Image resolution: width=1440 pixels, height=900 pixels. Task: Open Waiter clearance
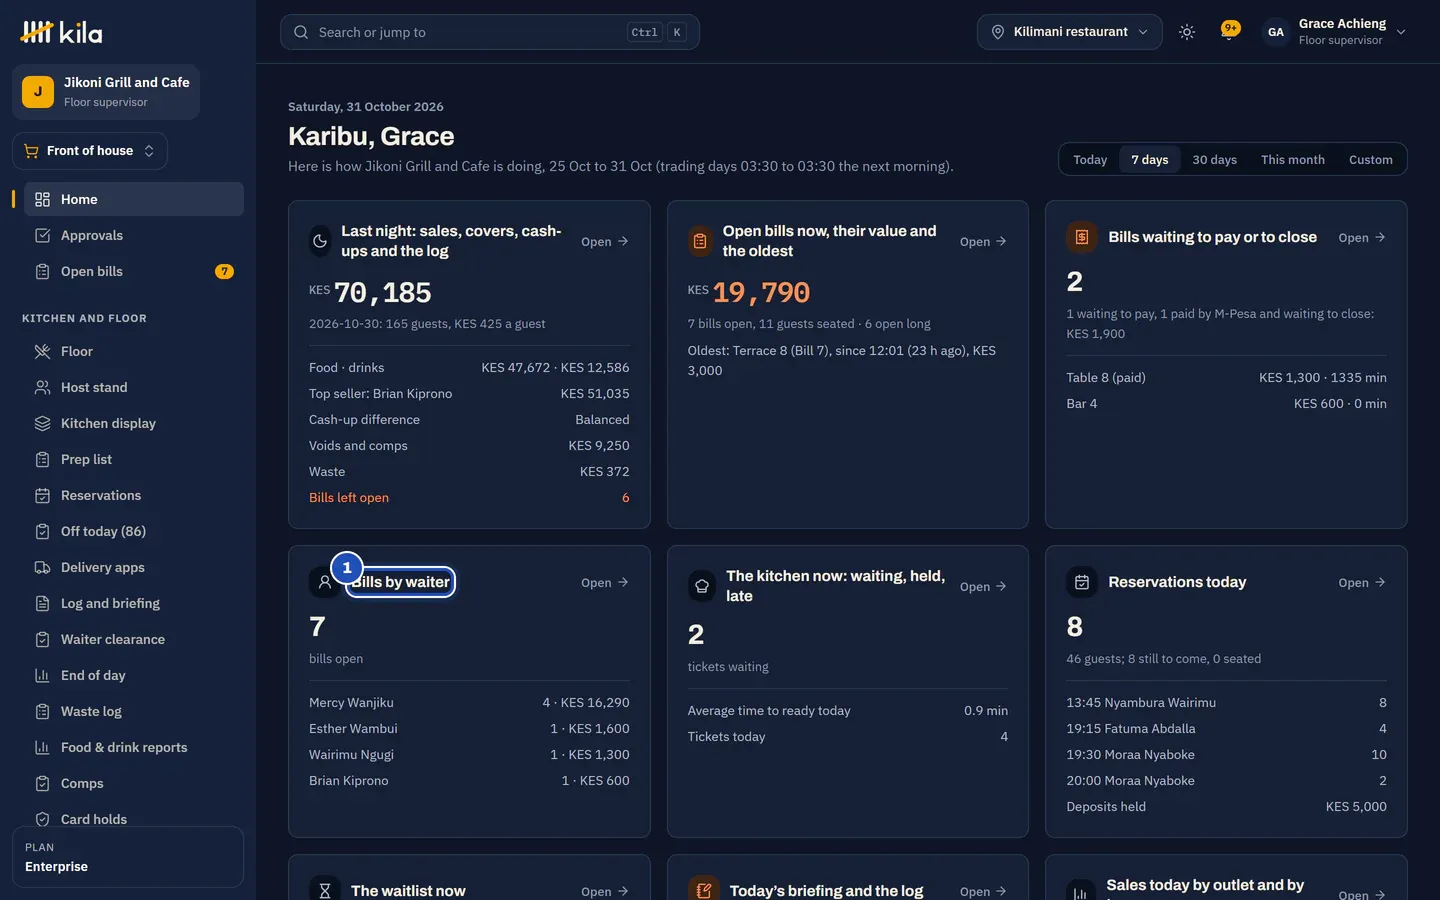pyautogui.click(x=133, y=639)
